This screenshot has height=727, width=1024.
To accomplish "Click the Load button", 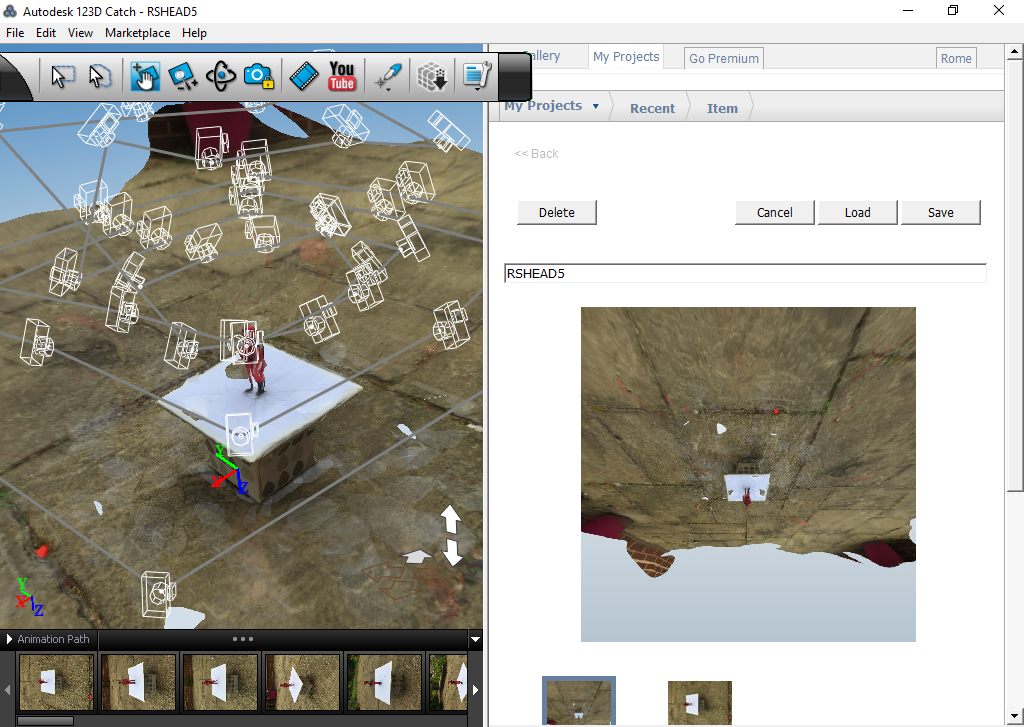I will pos(857,212).
